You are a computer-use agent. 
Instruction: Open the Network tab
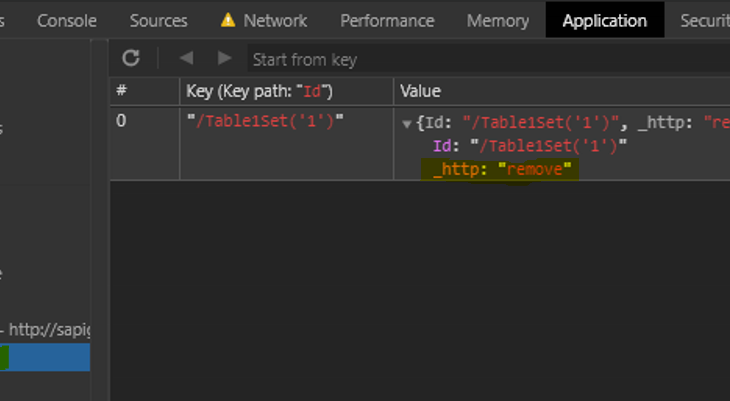tap(275, 20)
